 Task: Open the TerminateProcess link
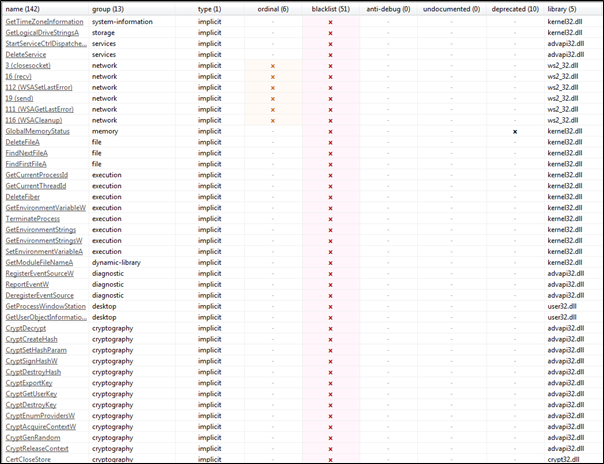point(33,219)
